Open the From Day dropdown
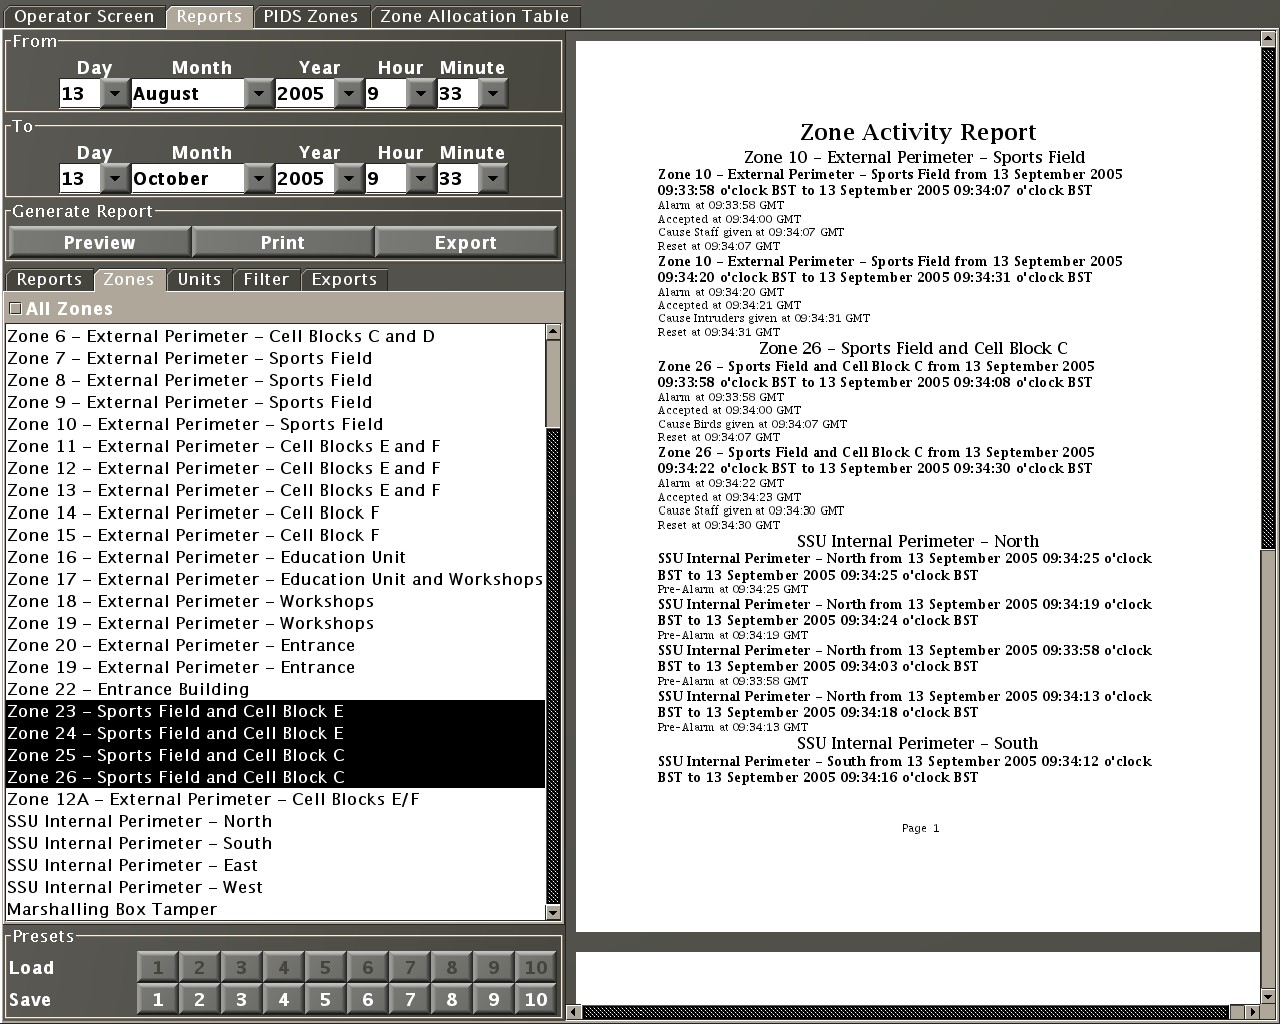The height and width of the screenshot is (1024, 1280). point(115,94)
